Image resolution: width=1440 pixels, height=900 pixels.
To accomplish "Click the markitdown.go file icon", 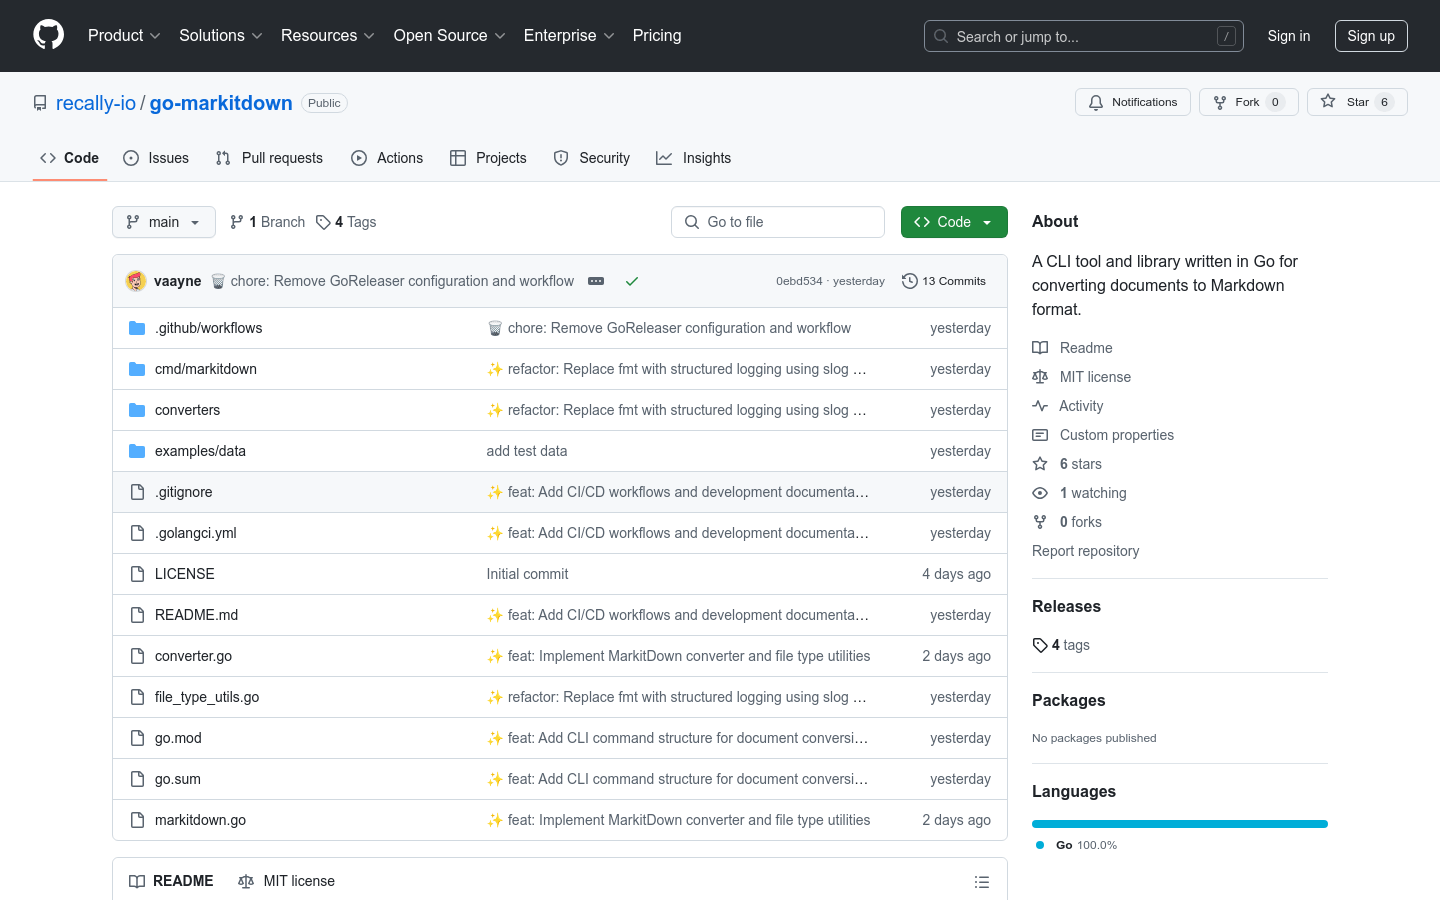I will coord(137,820).
